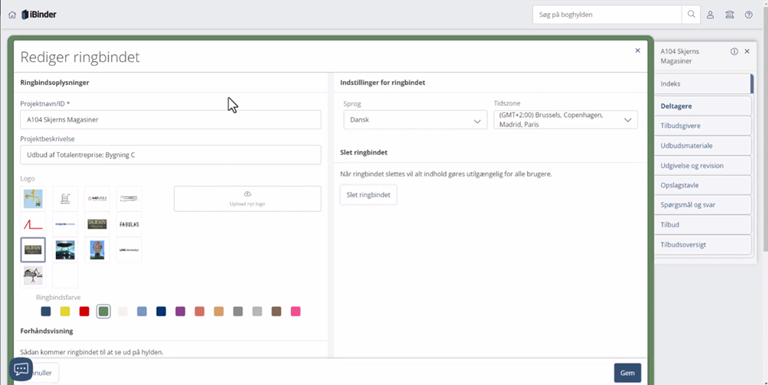Pick the red ringbind color
The image size is (768, 385).
(84, 312)
